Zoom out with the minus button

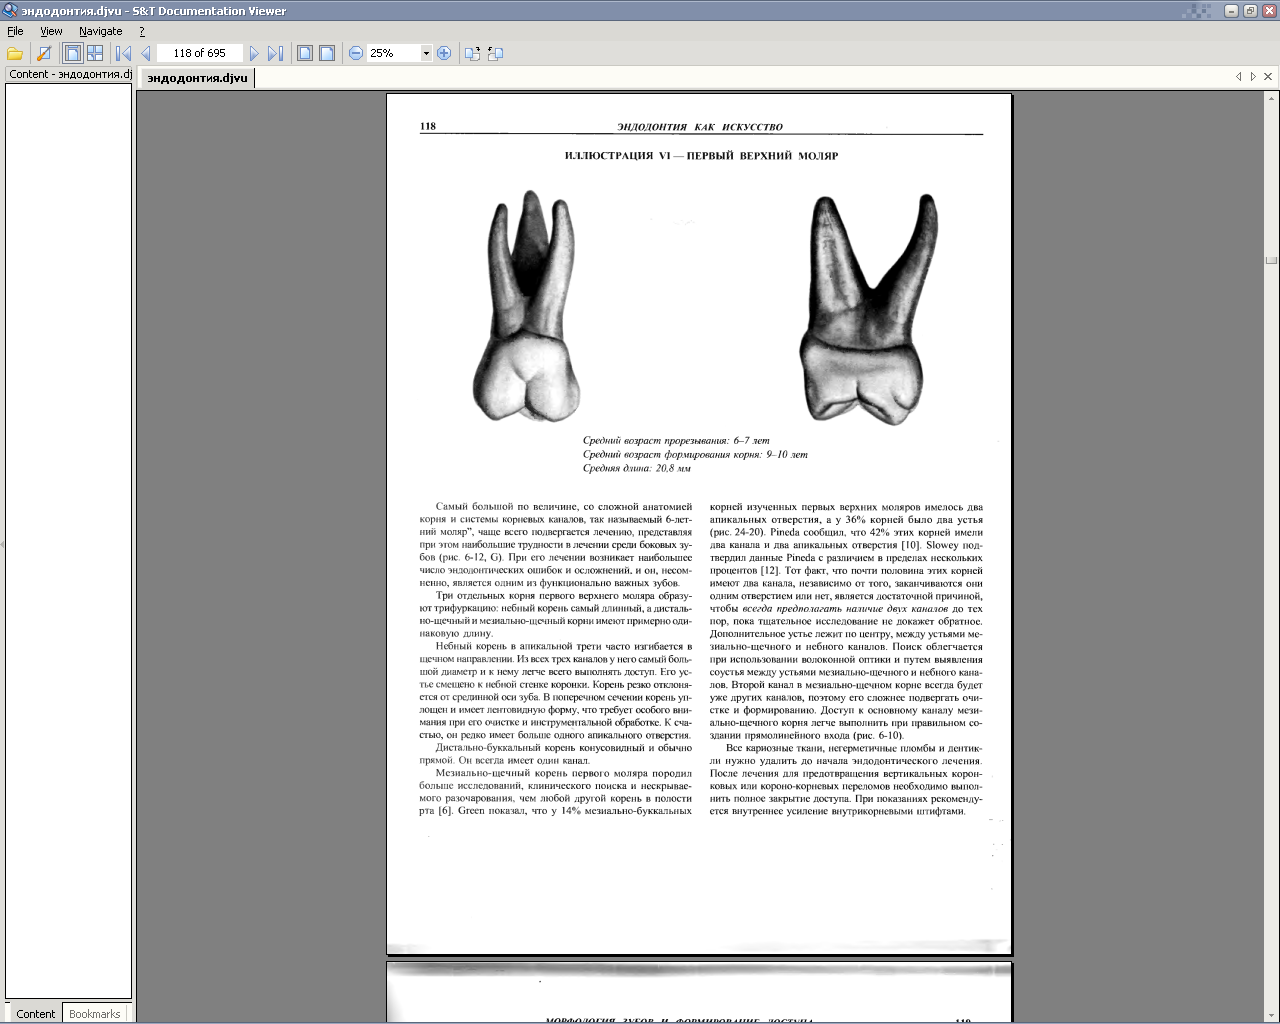coord(356,53)
